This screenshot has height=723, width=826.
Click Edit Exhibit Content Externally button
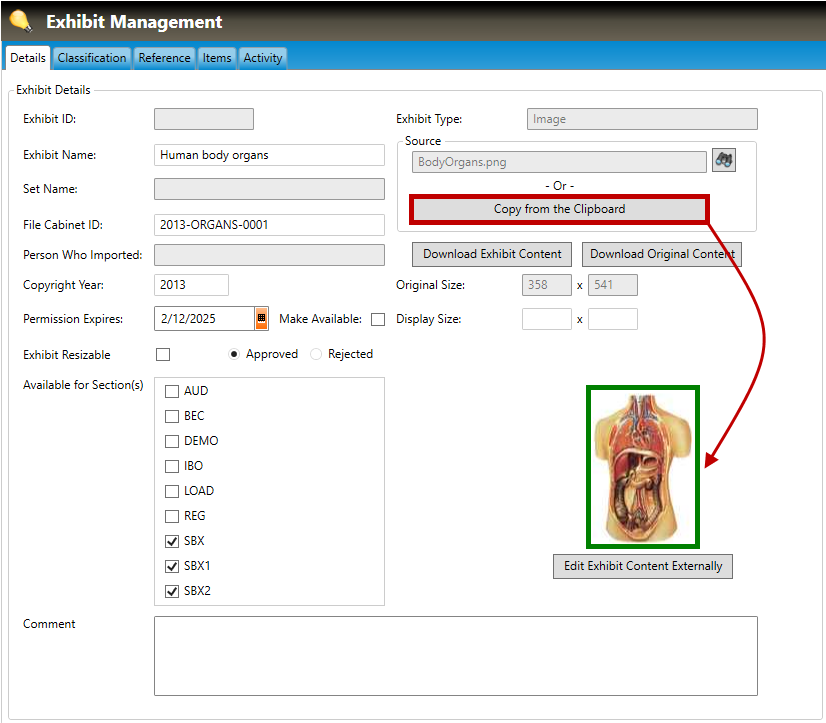click(643, 566)
